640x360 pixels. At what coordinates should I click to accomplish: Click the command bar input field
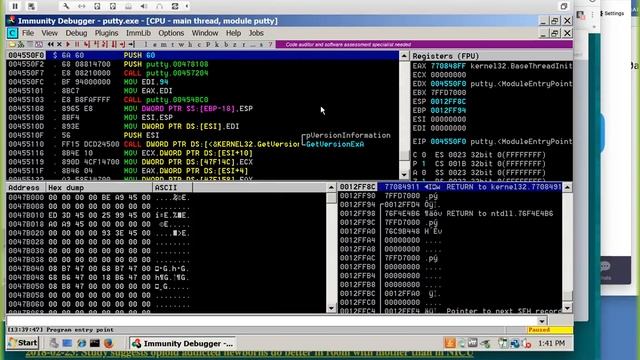[x=272, y=321]
